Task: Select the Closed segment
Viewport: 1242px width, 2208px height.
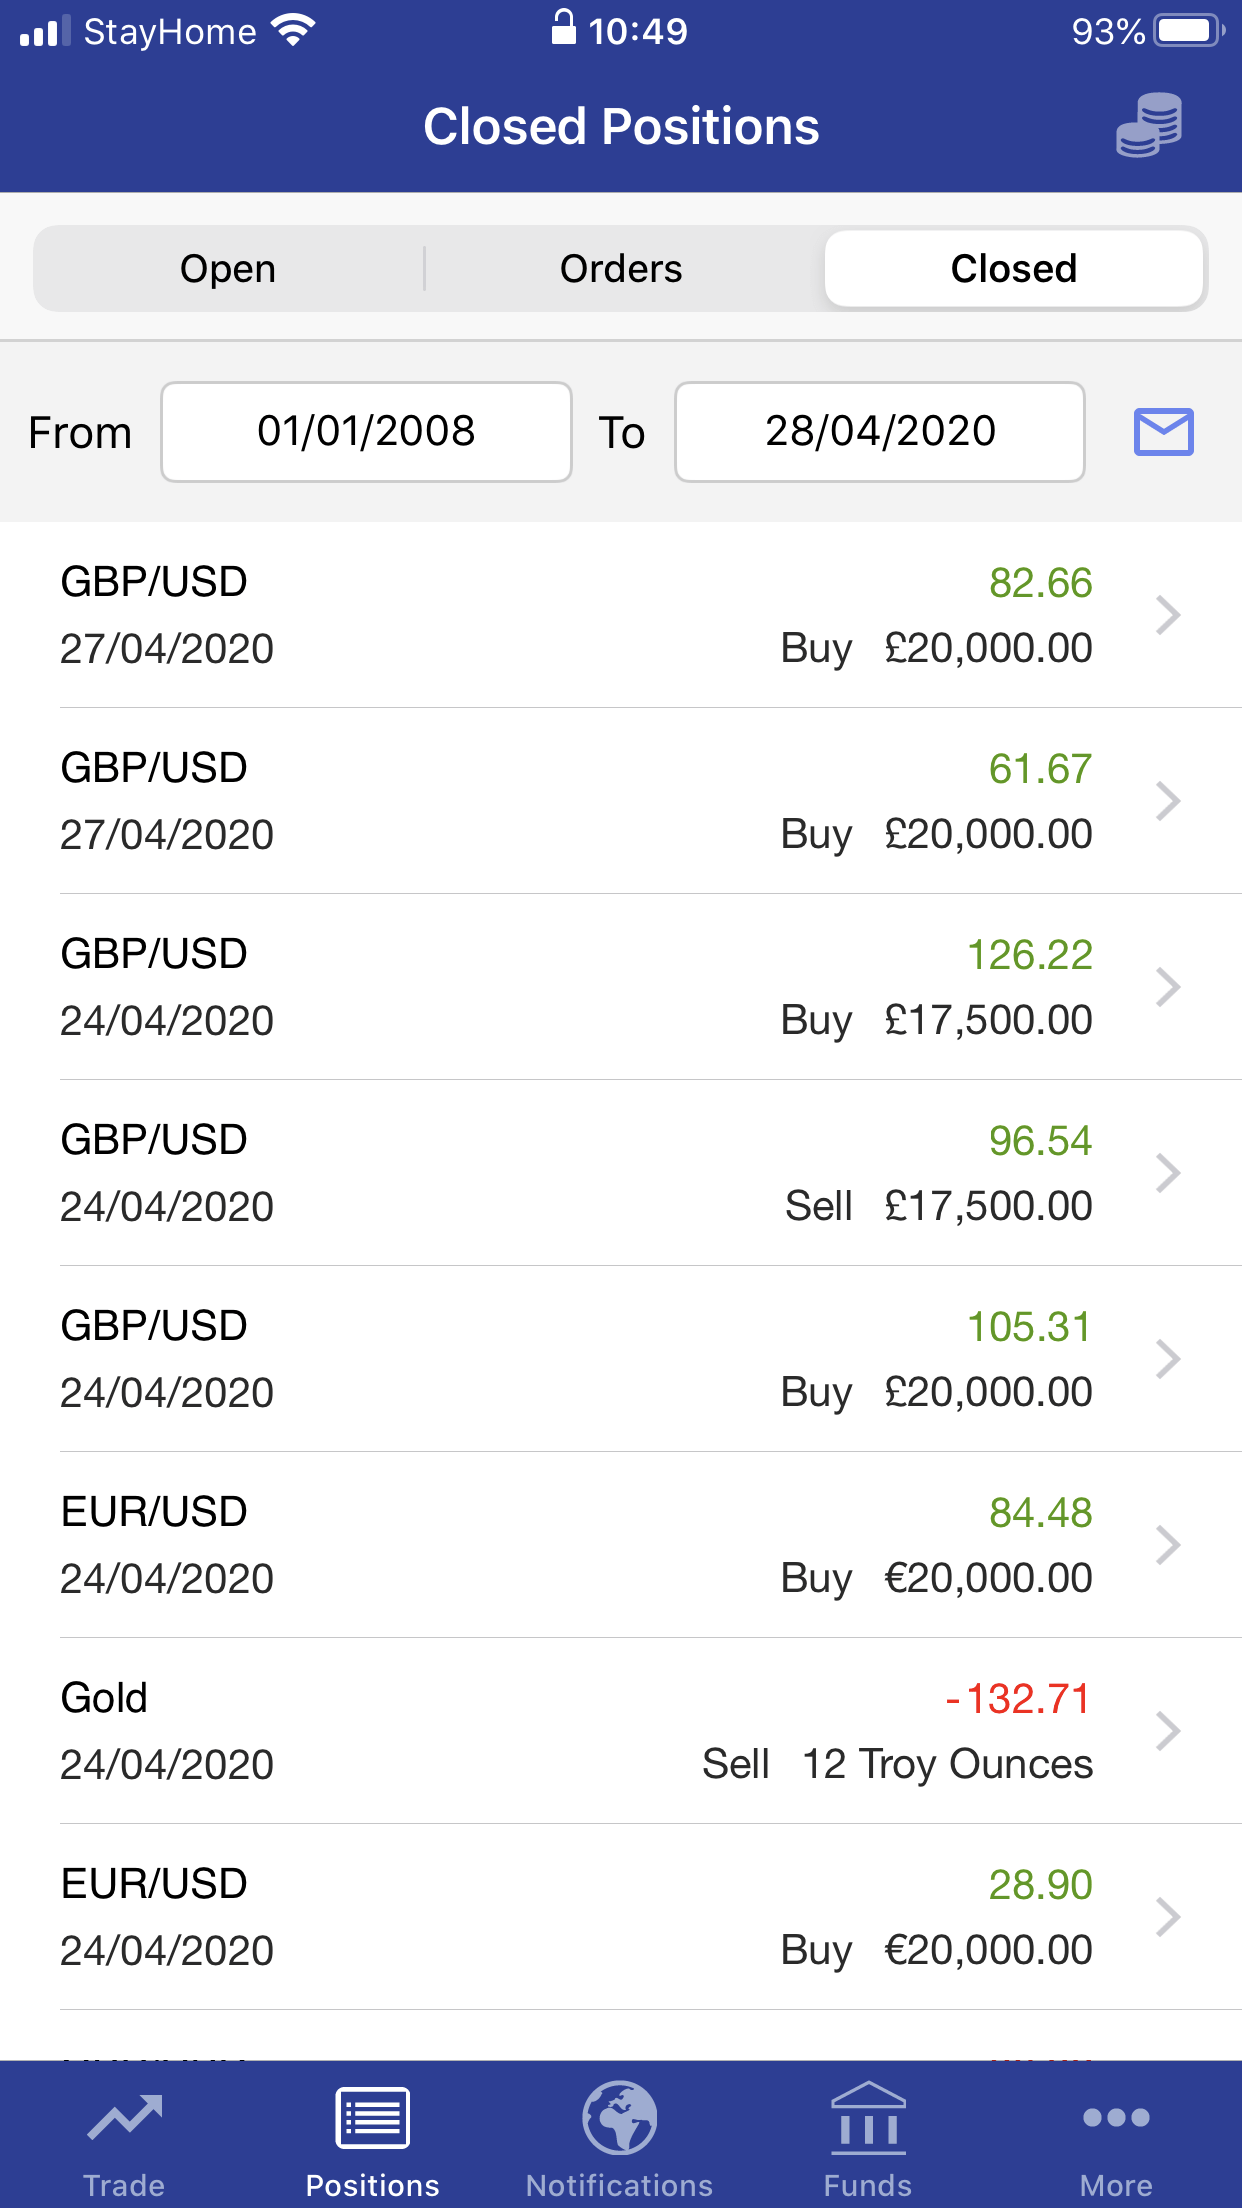Action: click(x=1014, y=268)
